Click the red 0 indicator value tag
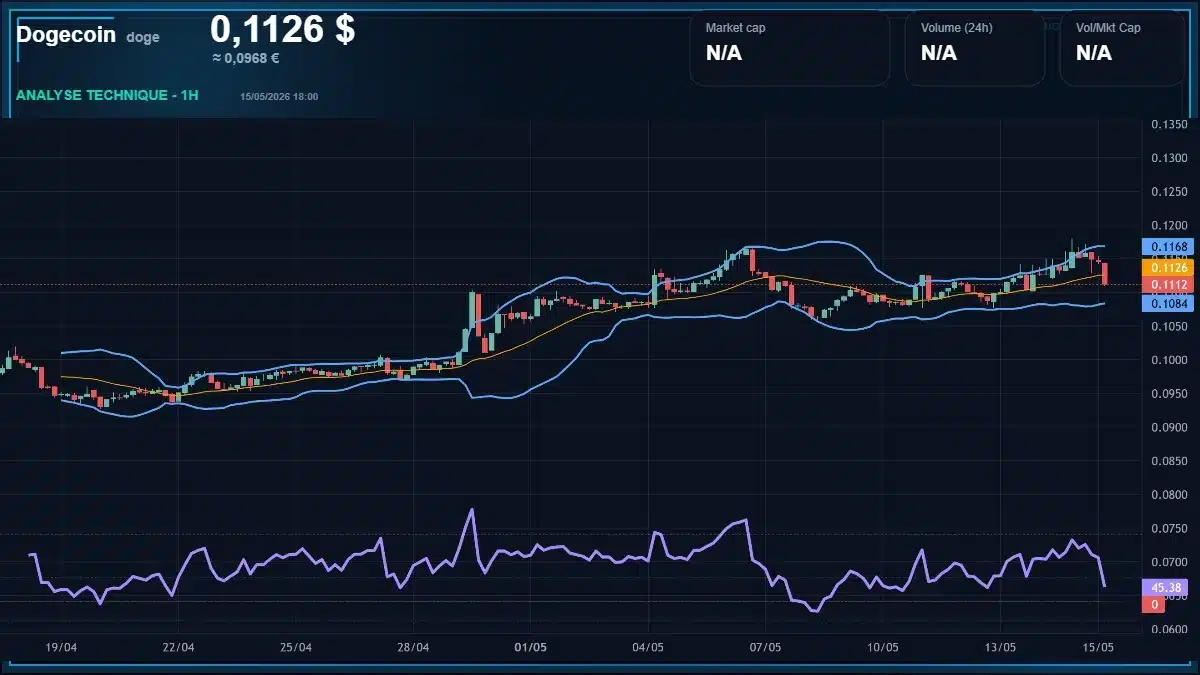1200x675 pixels. (x=1154, y=604)
